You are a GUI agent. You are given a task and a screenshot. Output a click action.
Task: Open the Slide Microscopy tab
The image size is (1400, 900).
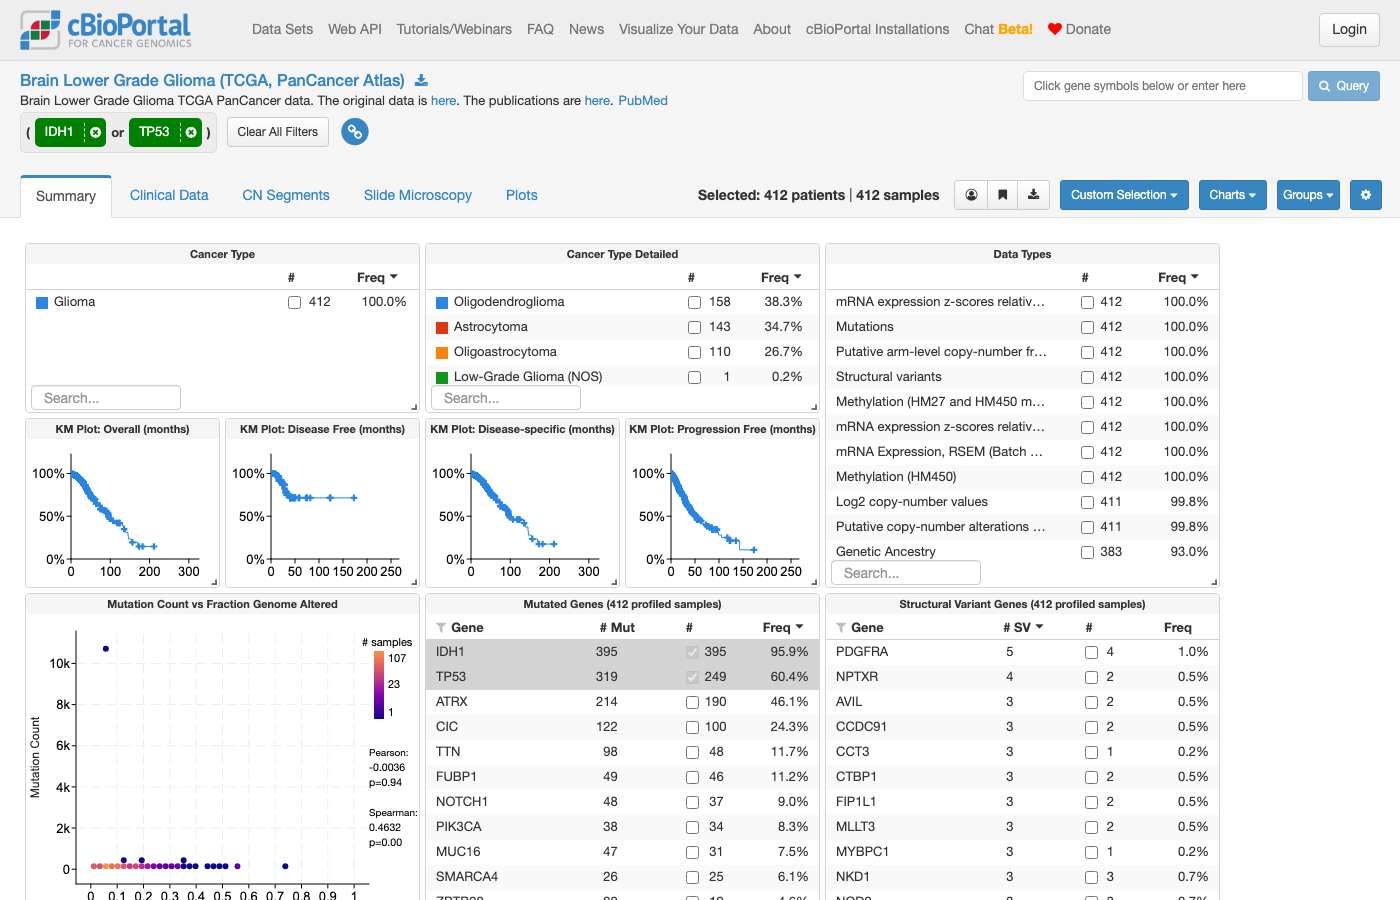pos(418,195)
